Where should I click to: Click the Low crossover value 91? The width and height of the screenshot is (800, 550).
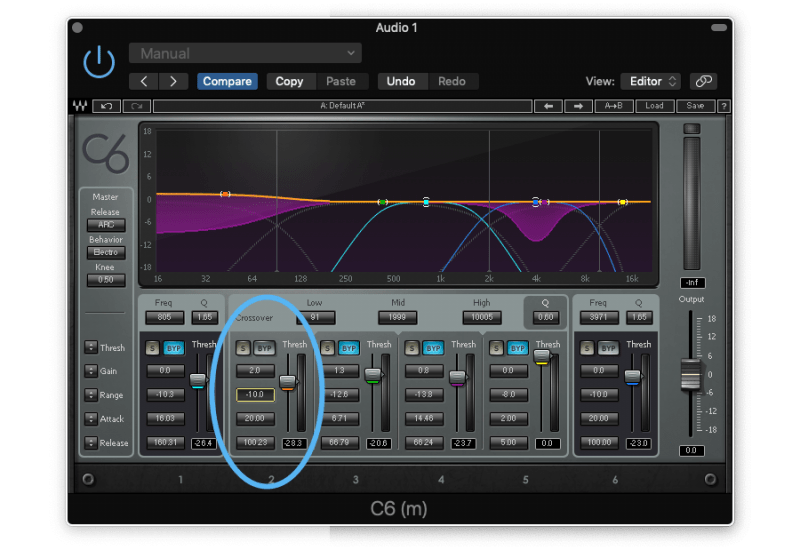(315, 317)
